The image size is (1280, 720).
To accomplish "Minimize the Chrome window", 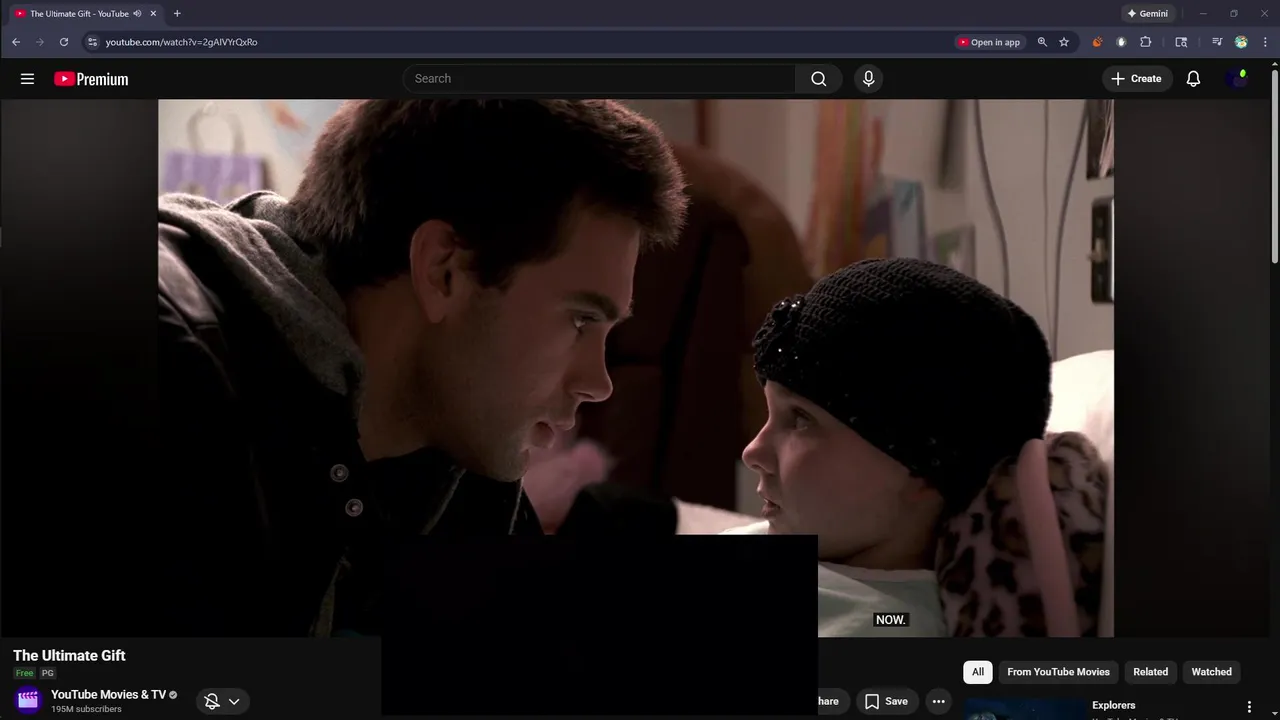I will [1203, 14].
